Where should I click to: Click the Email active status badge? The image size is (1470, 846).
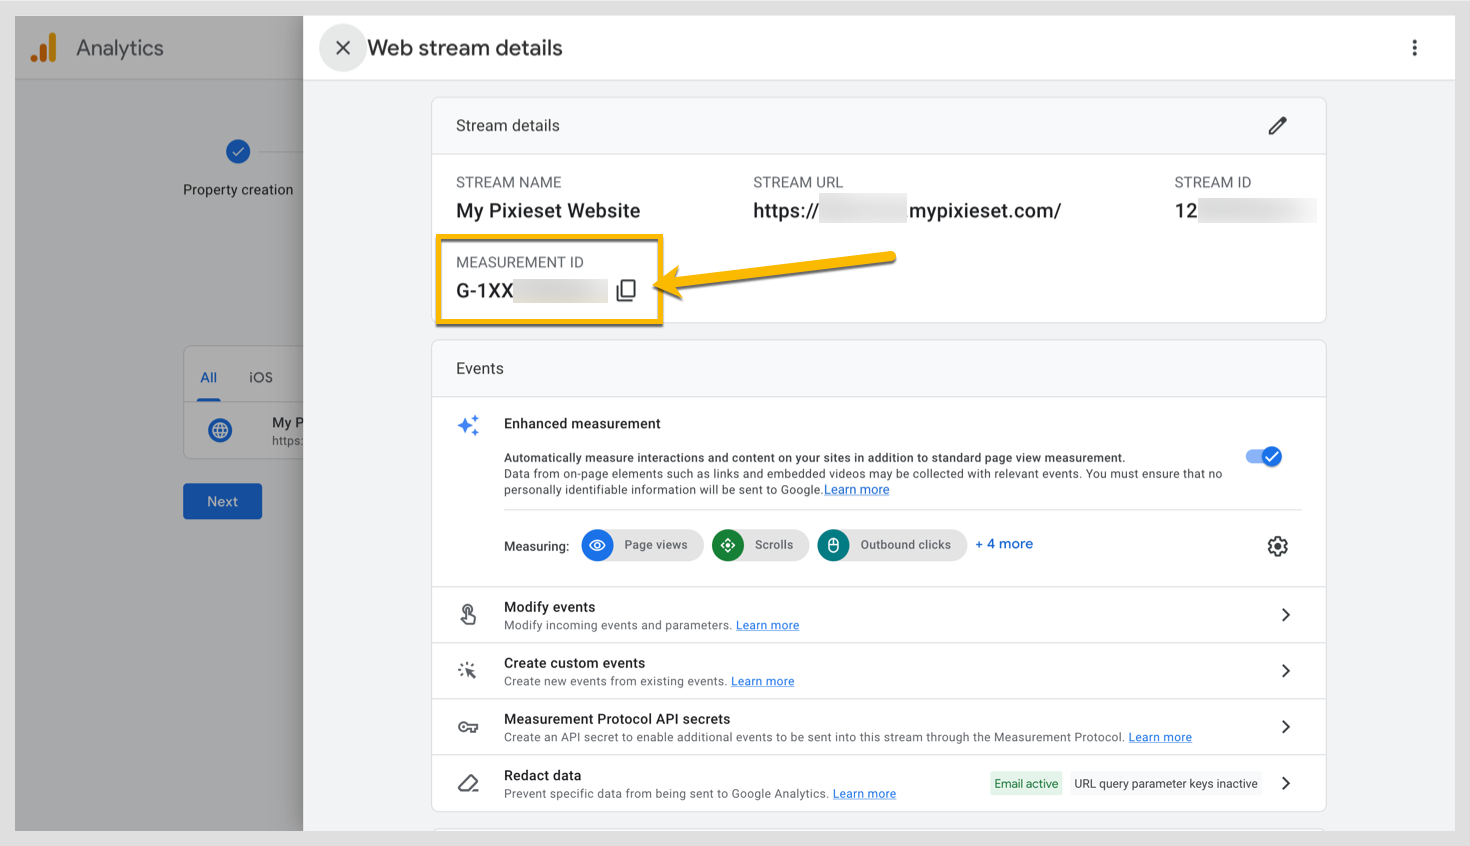[x=1026, y=783]
